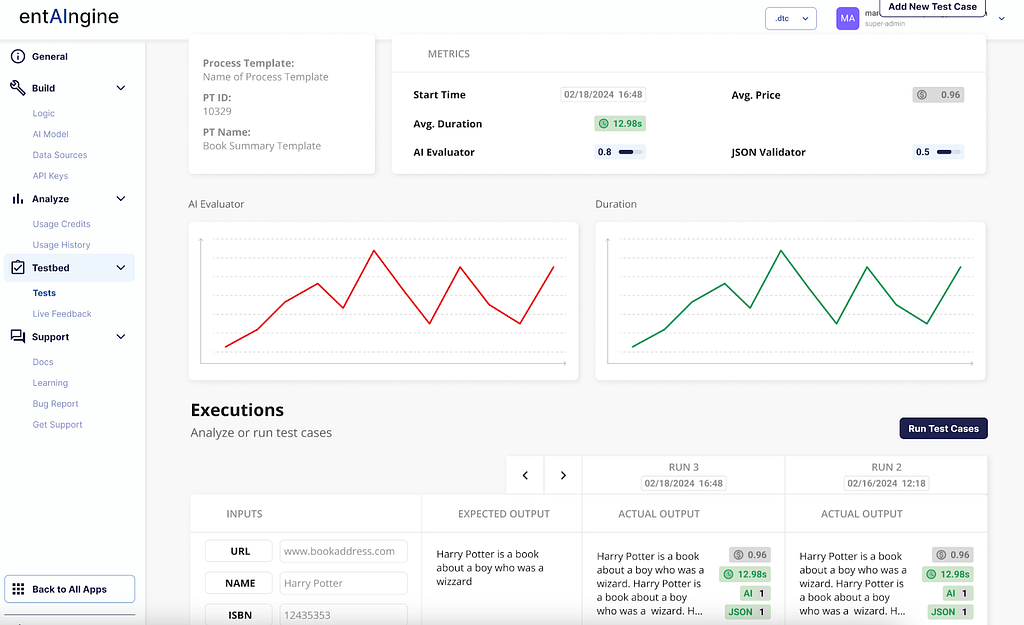Click the General info icon in sidebar
1024x625 pixels.
point(18,56)
